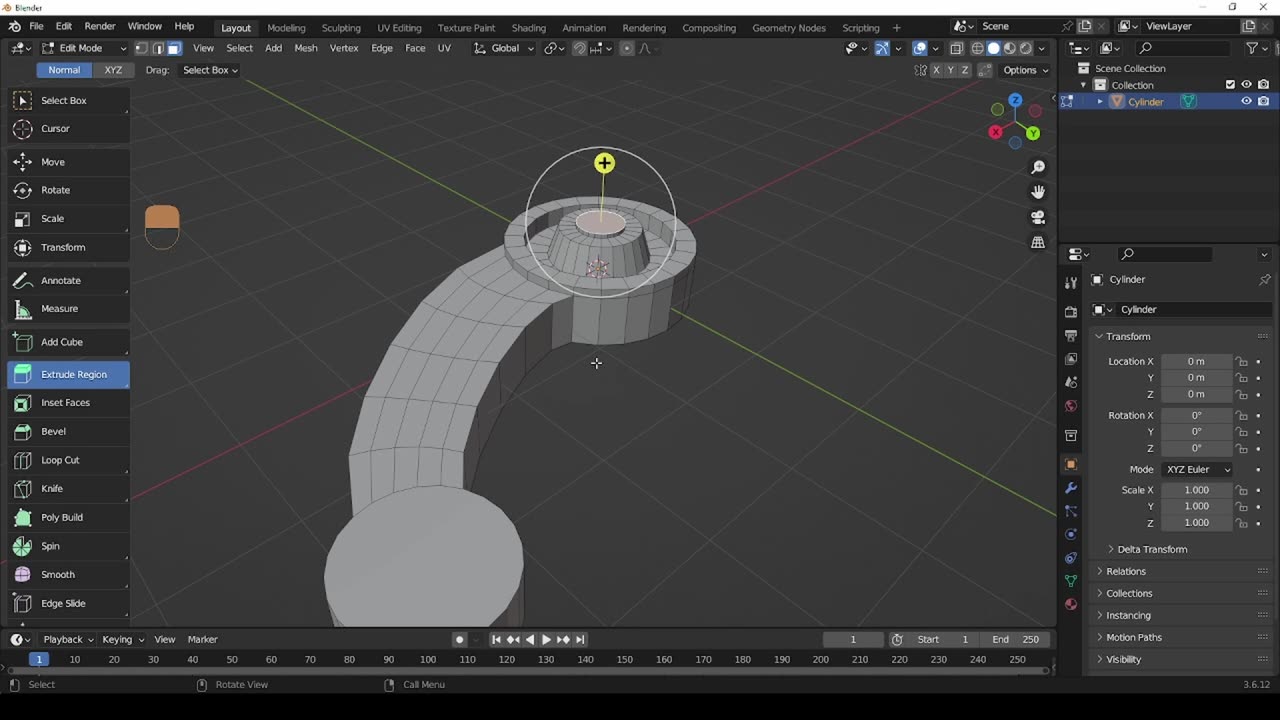Switch to edge select mode
Viewport: 1280px width, 720px height.
pyautogui.click(x=157, y=48)
